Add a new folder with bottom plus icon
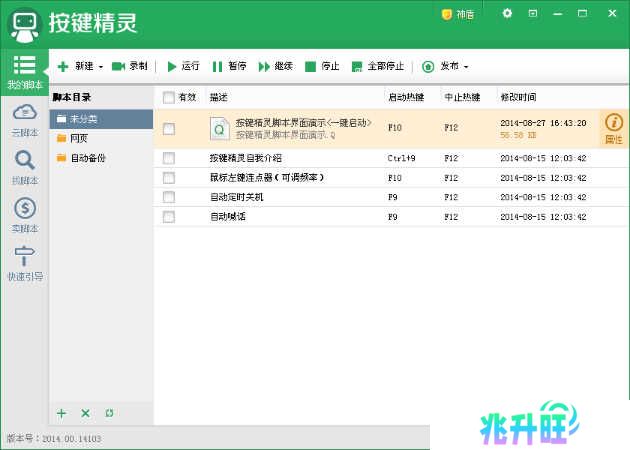The width and height of the screenshot is (630, 450). [x=61, y=413]
